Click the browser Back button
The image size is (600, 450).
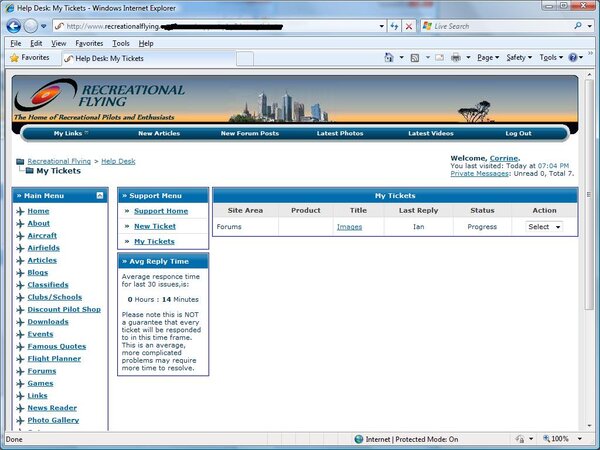(14, 26)
